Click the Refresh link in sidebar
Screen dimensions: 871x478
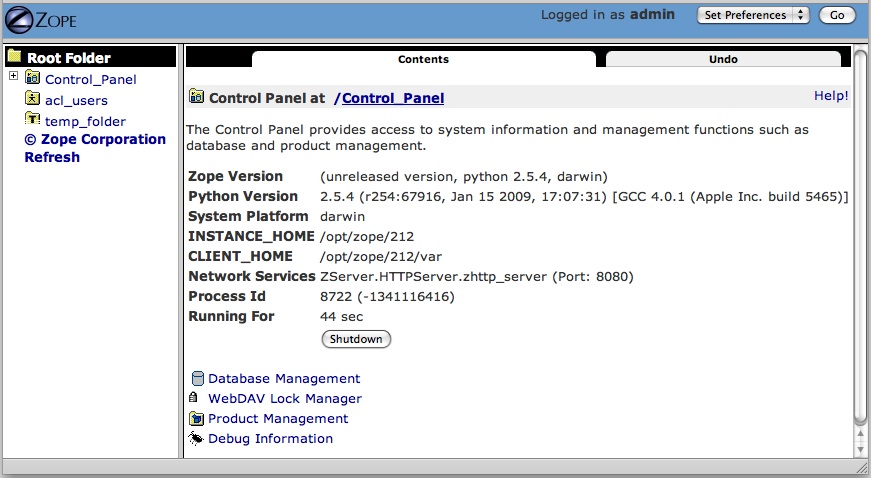52,157
